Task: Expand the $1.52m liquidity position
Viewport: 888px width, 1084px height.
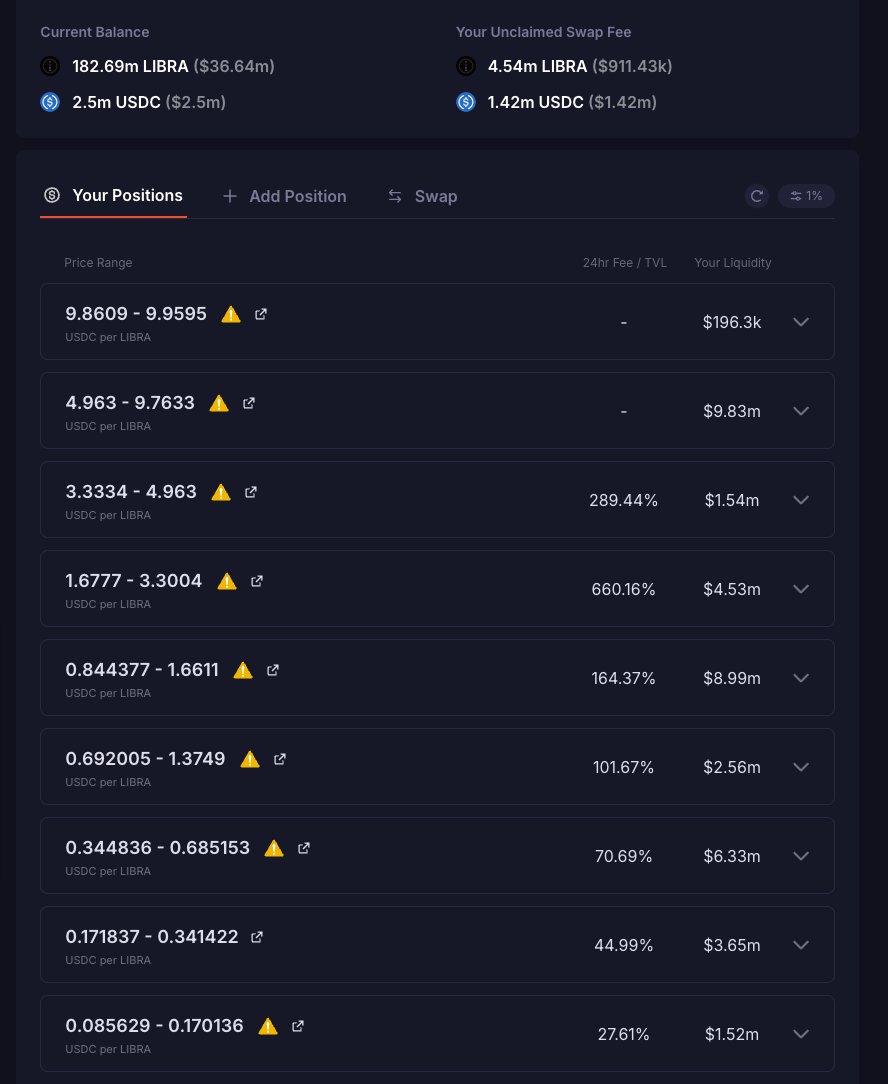Action: [x=801, y=1034]
